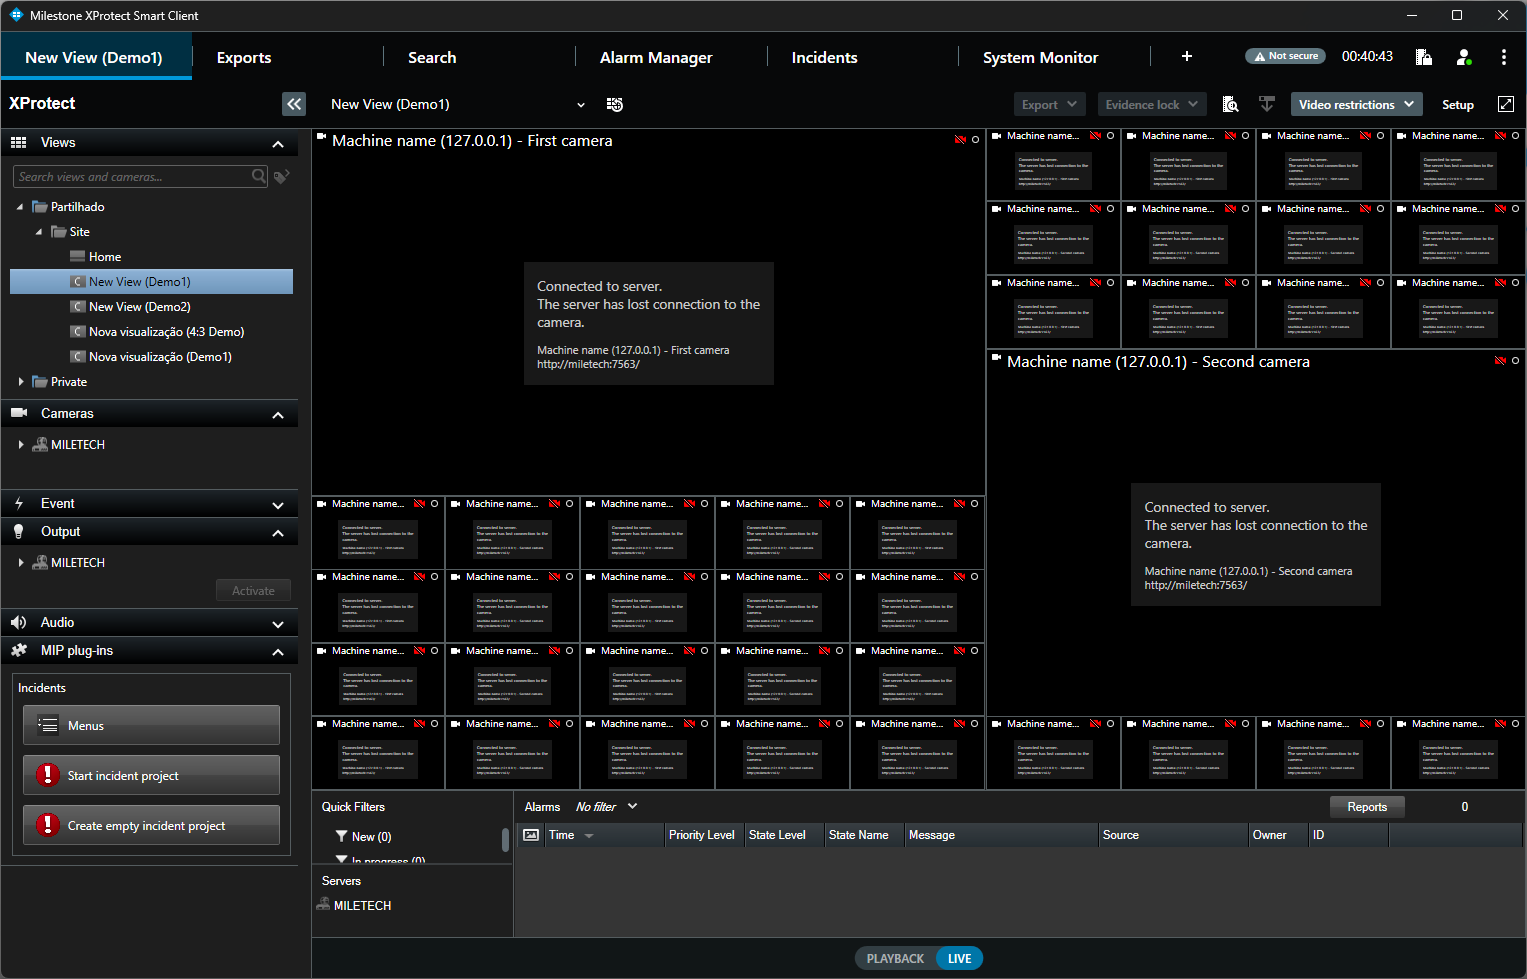Expand the Private folder tree arrow

(x=21, y=381)
